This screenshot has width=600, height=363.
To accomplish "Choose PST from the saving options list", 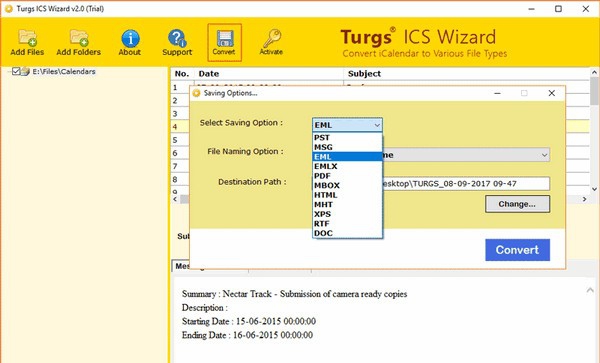I will tap(347, 138).
